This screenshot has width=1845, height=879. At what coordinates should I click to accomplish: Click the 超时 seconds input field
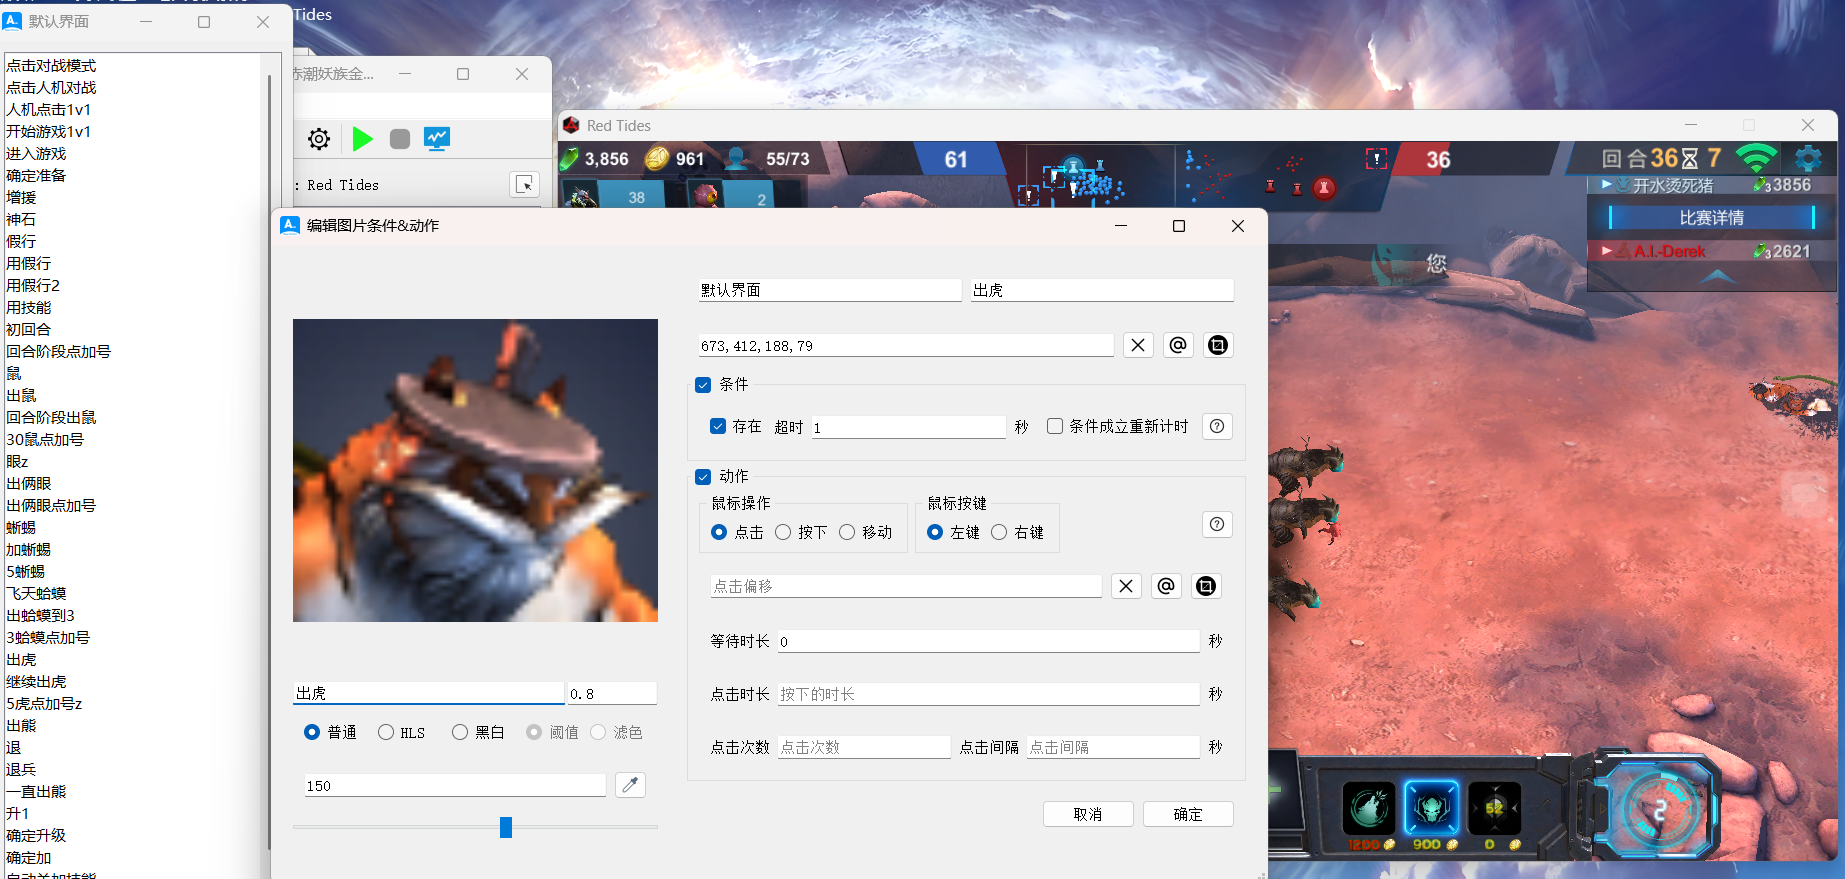pyautogui.click(x=908, y=427)
